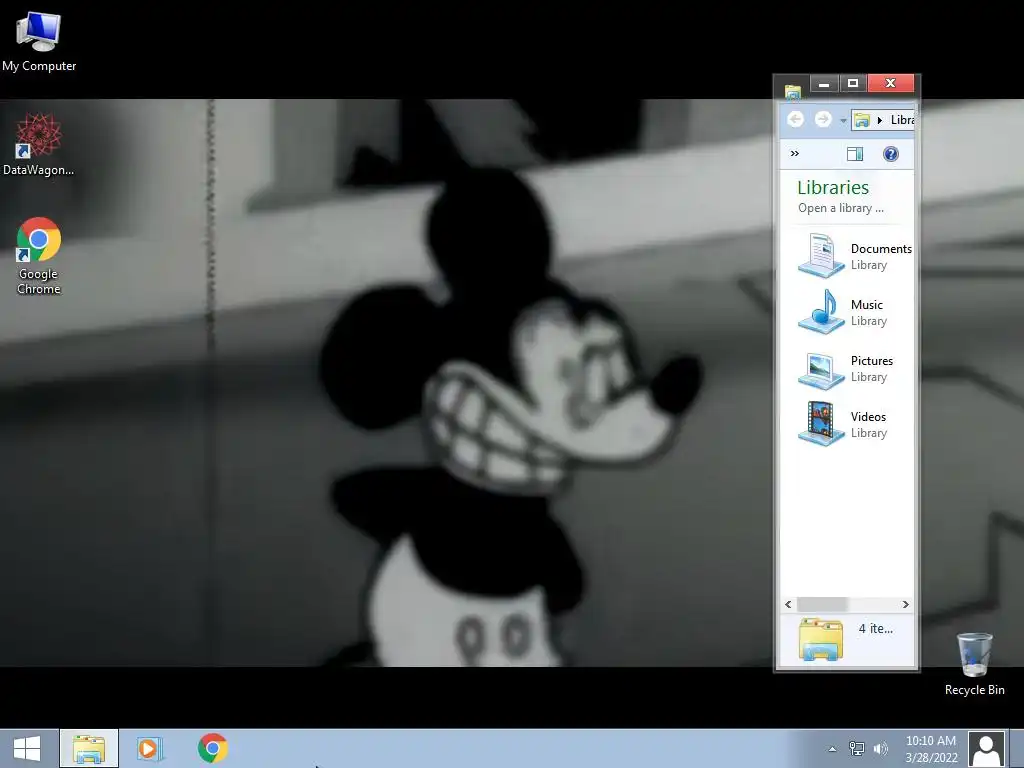This screenshot has height=768, width=1024.
Task: Click the window title bar folder icon
Action: 793,91
